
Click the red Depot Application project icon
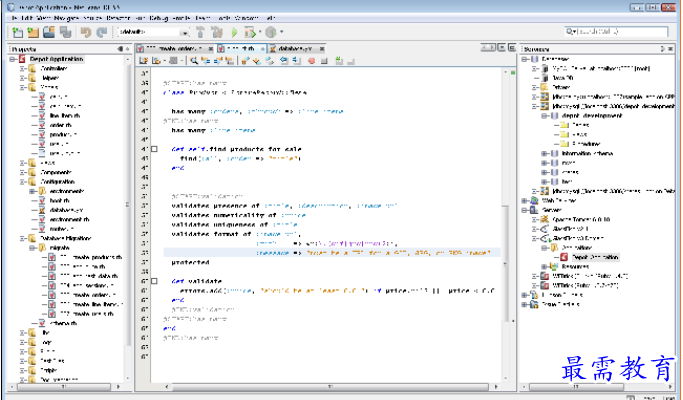[x=23, y=59]
